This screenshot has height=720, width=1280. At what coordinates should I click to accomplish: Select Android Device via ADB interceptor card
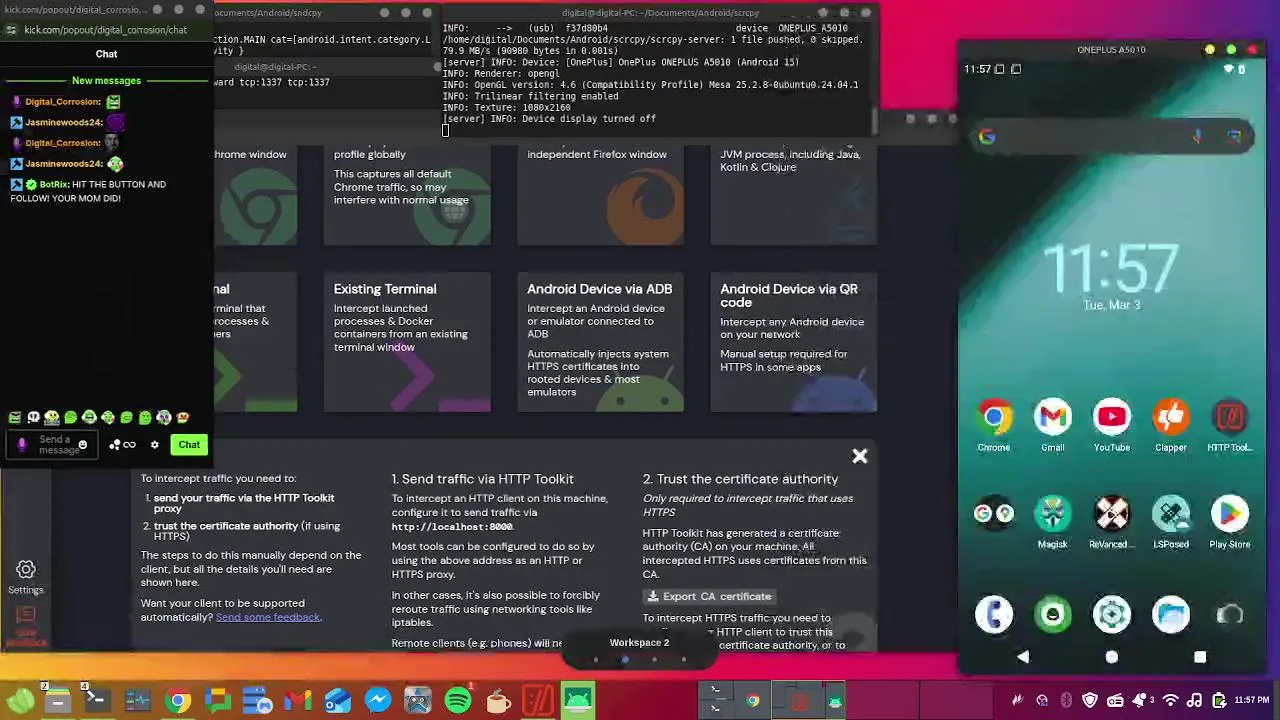point(600,340)
